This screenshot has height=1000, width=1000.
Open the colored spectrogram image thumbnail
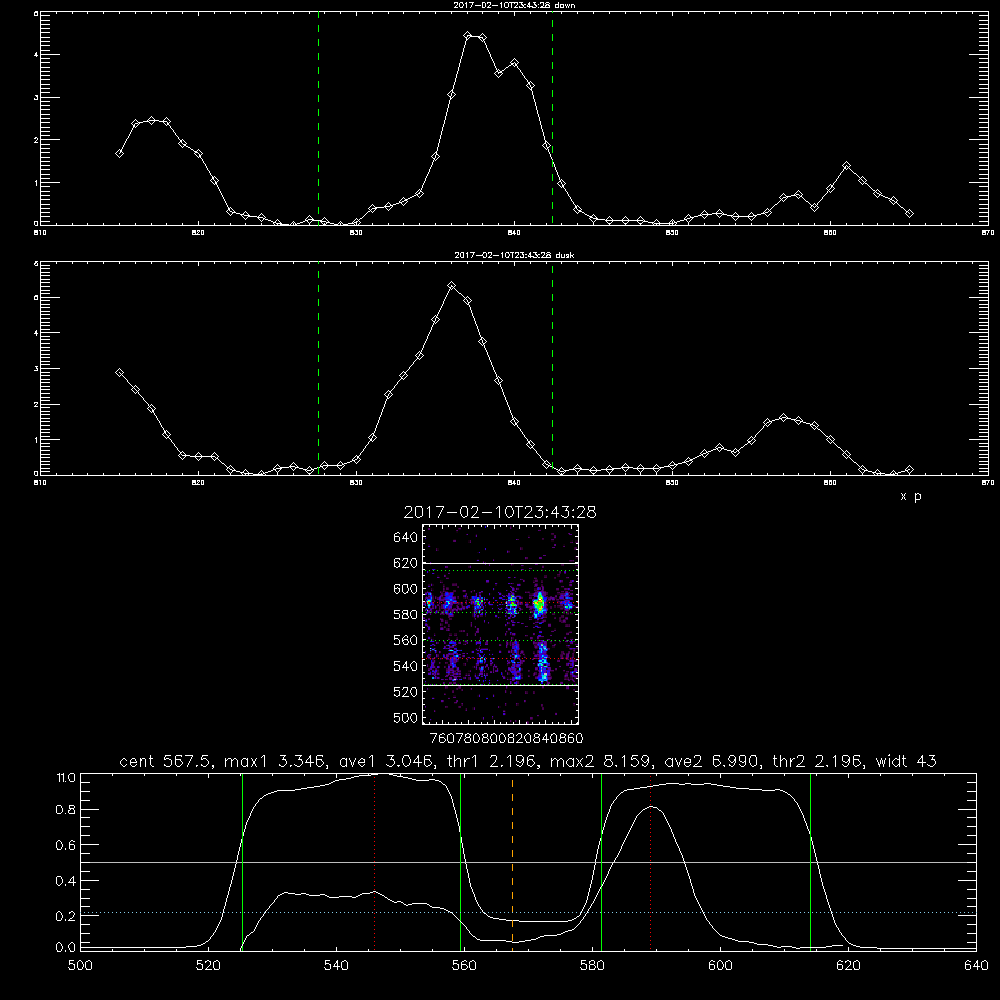501,624
